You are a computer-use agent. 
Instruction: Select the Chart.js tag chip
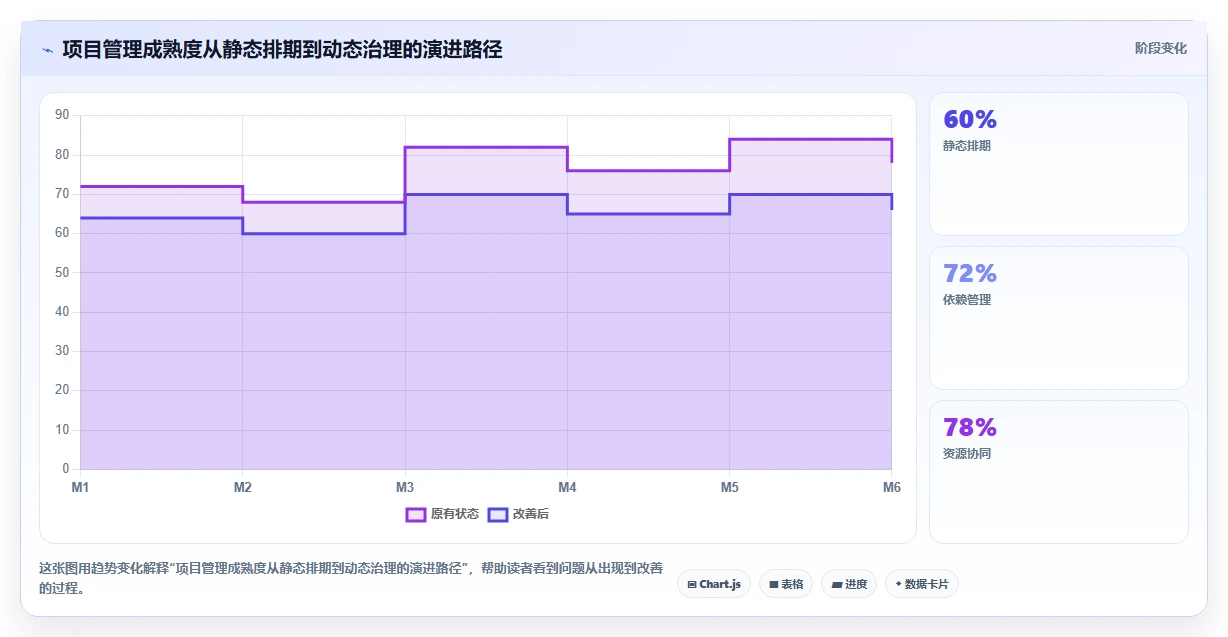714,584
